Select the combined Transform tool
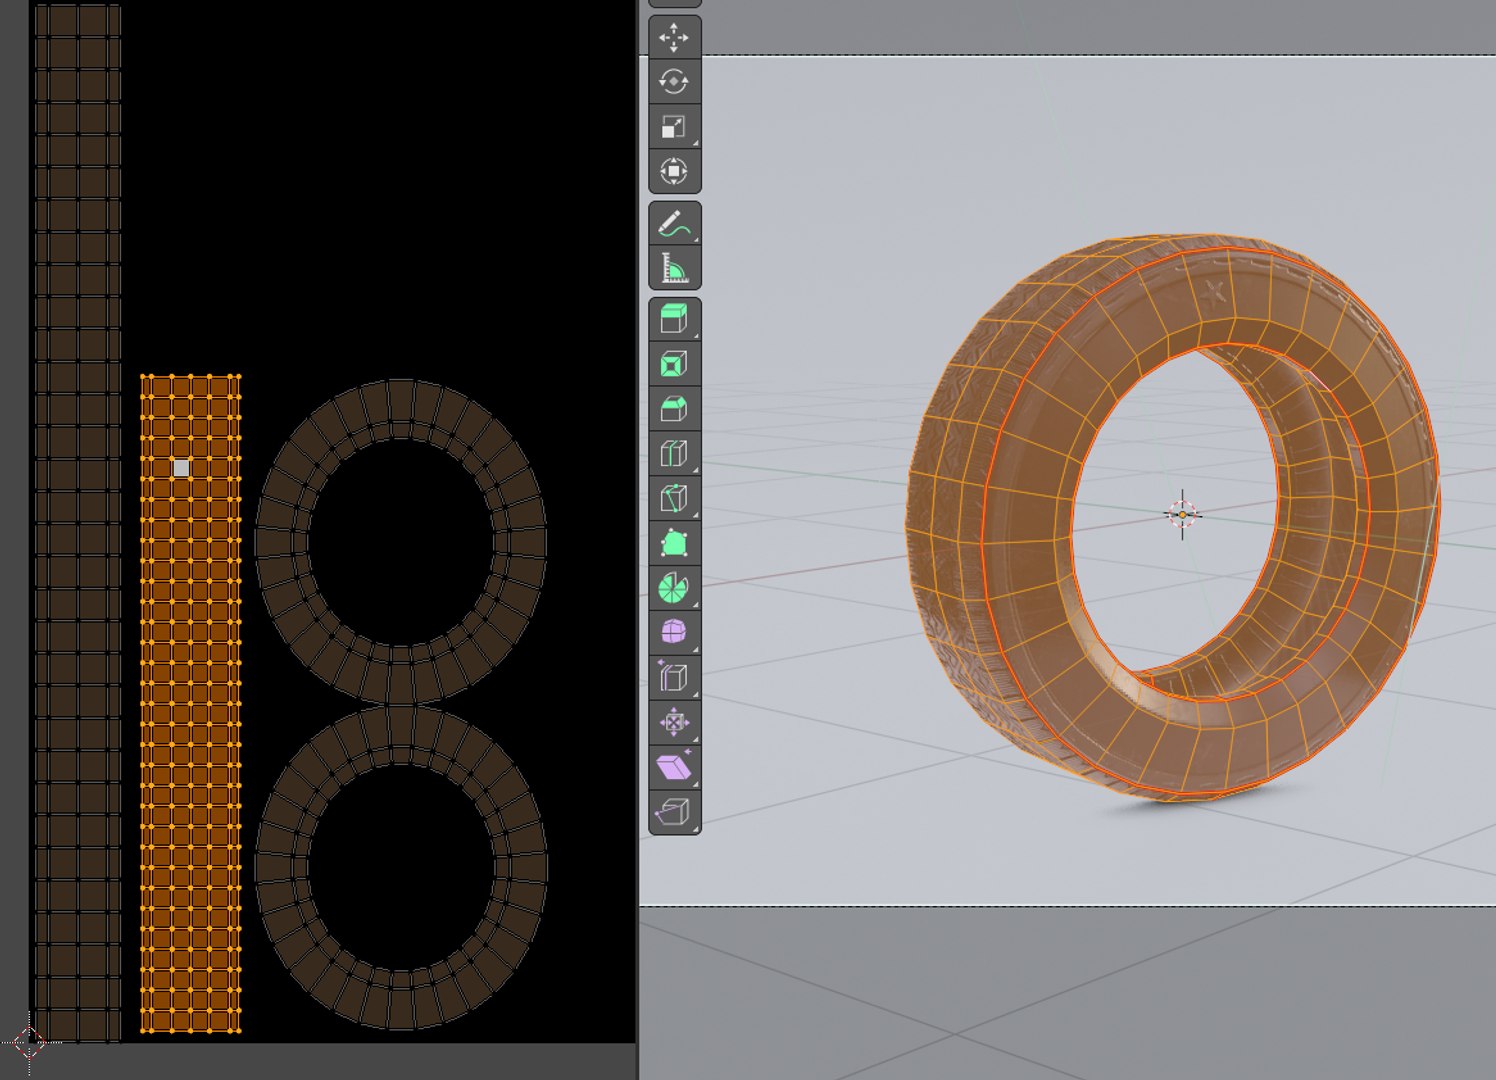The image size is (1496, 1080). point(674,171)
